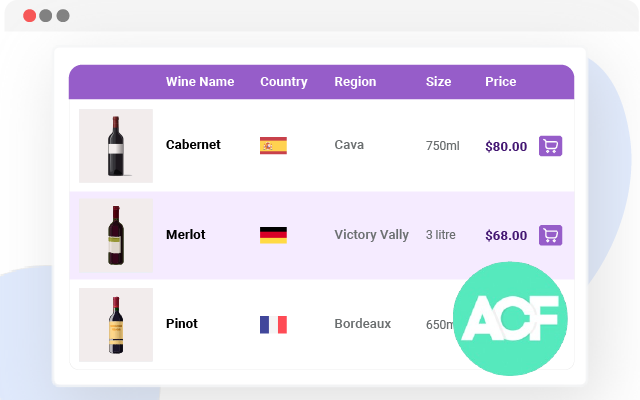
Task: Sort by Region column header
Action: [355, 82]
